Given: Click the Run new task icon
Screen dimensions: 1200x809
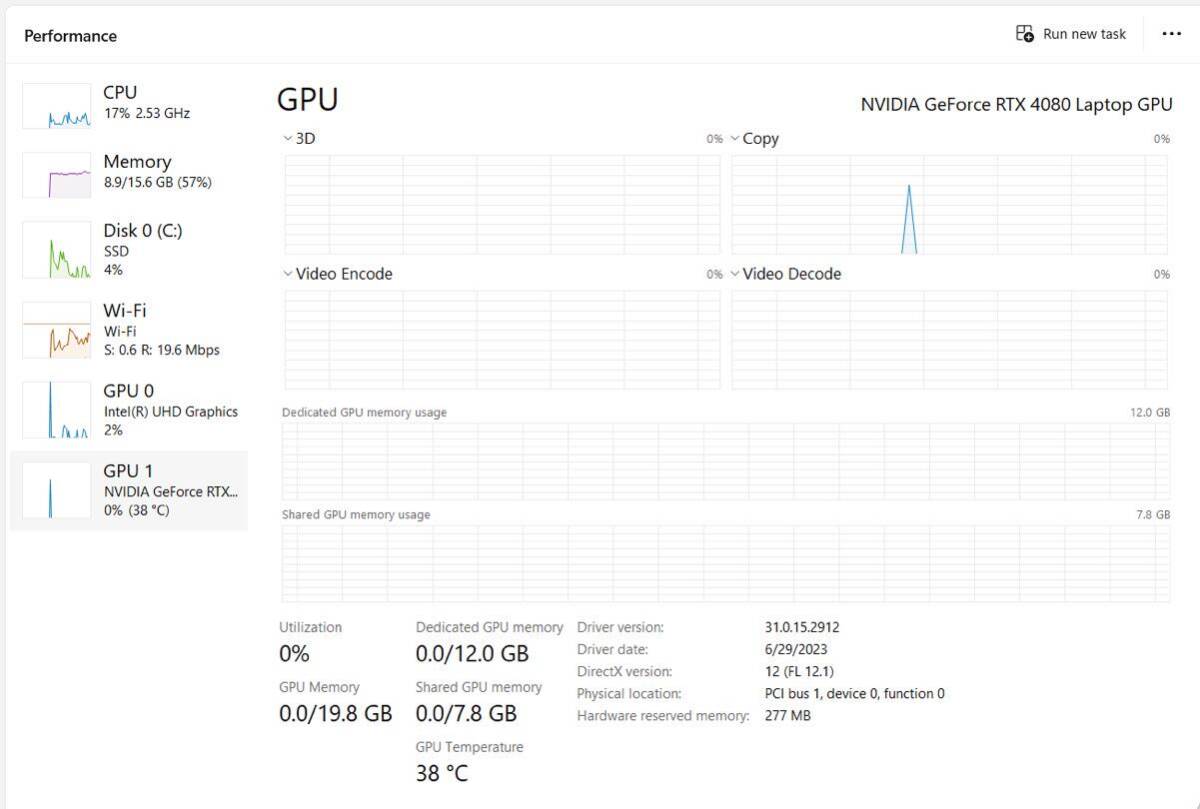Looking at the screenshot, I should pyautogui.click(x=1025, y=34).
